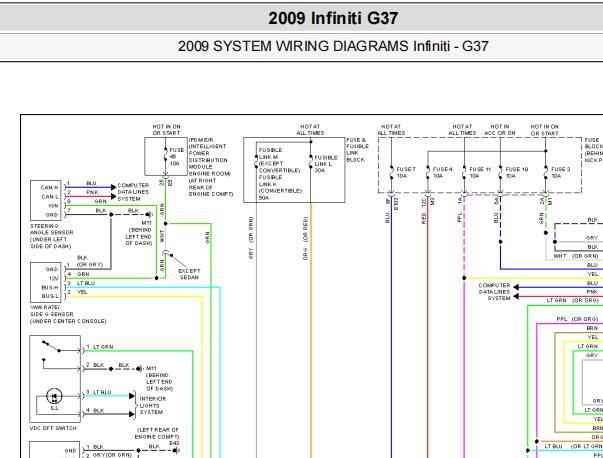Click 'HOT AT ALL TIMES' above the fusible link block
Viewport: 603px width, 458px height.
click(310, 130)
